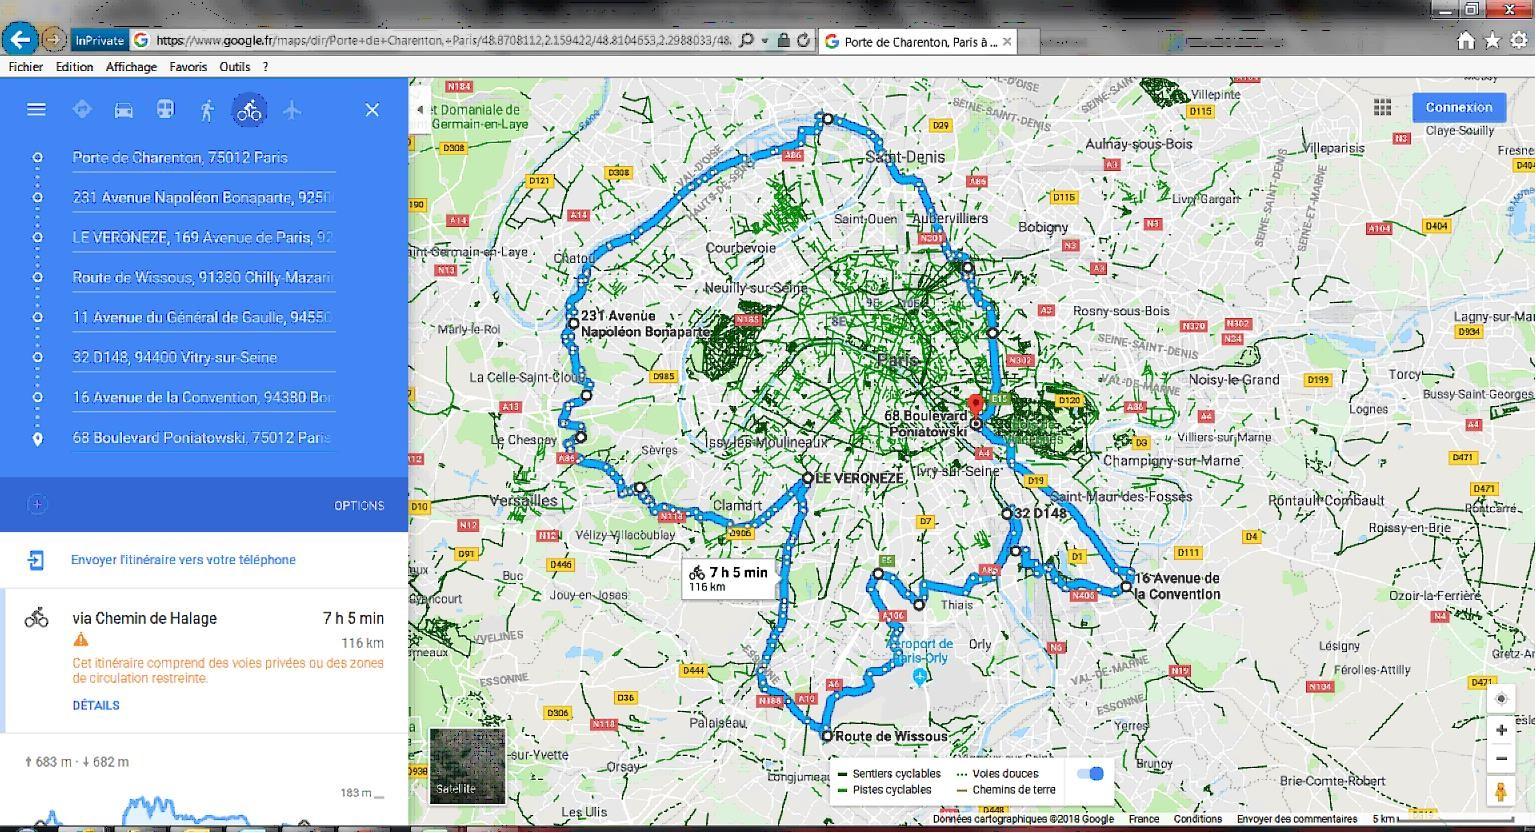Open browser home page
The width and height of the screenshot is (1536, 833).
(x=1465, y=40)
